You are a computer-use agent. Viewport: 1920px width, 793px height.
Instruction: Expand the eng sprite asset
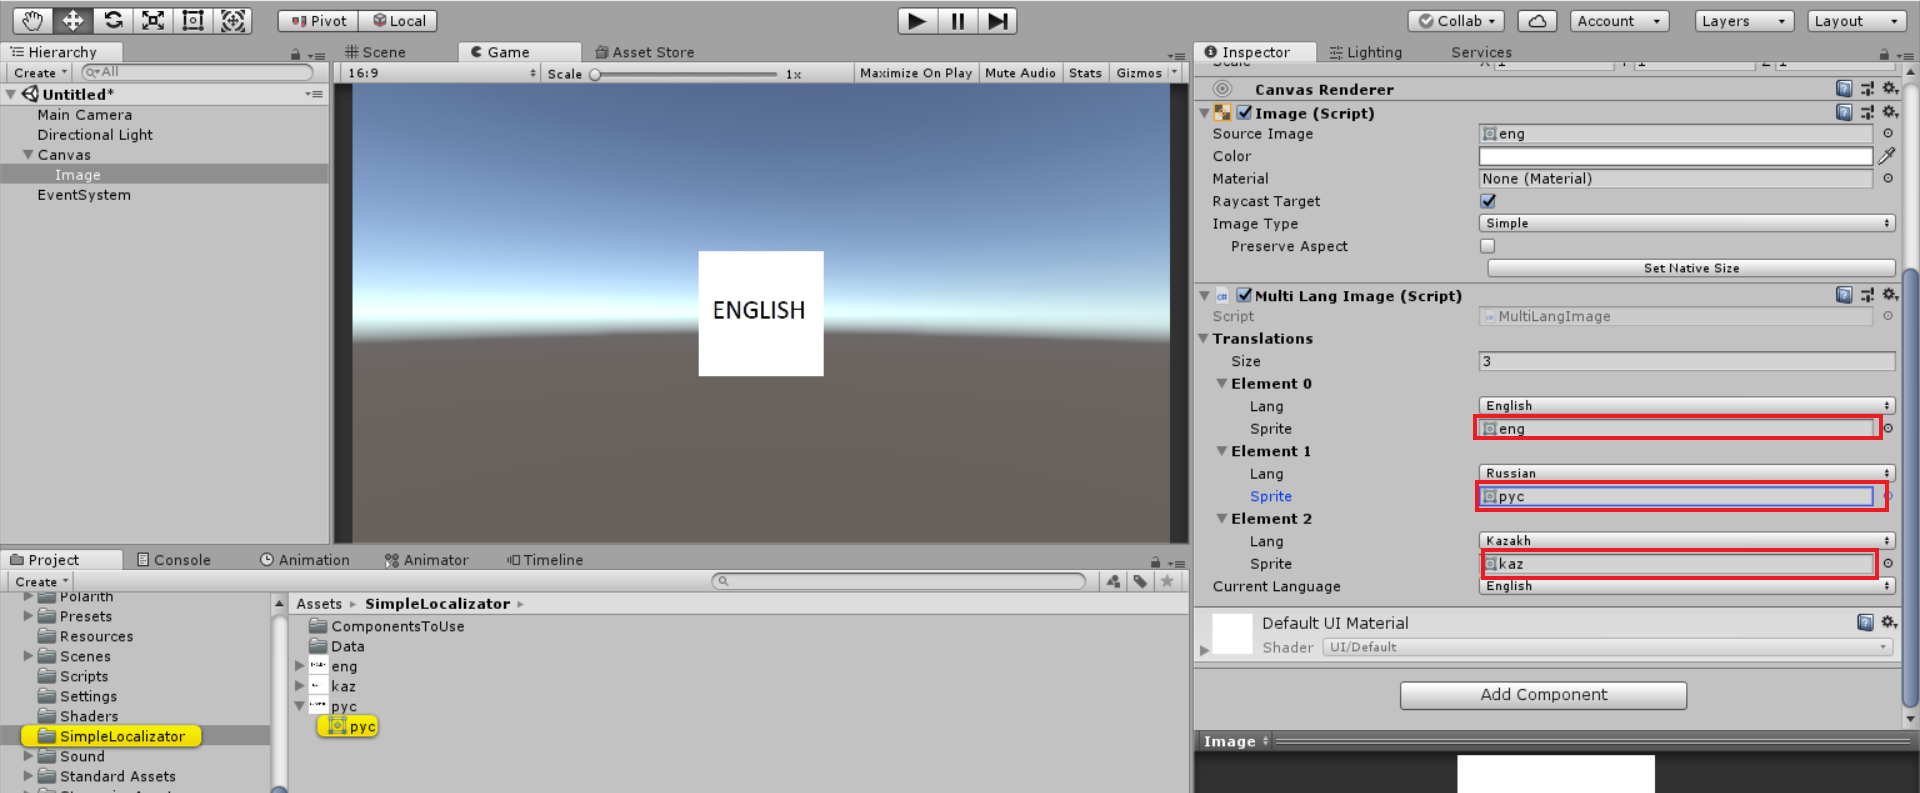pyautogui.click(x=299, y=666)
